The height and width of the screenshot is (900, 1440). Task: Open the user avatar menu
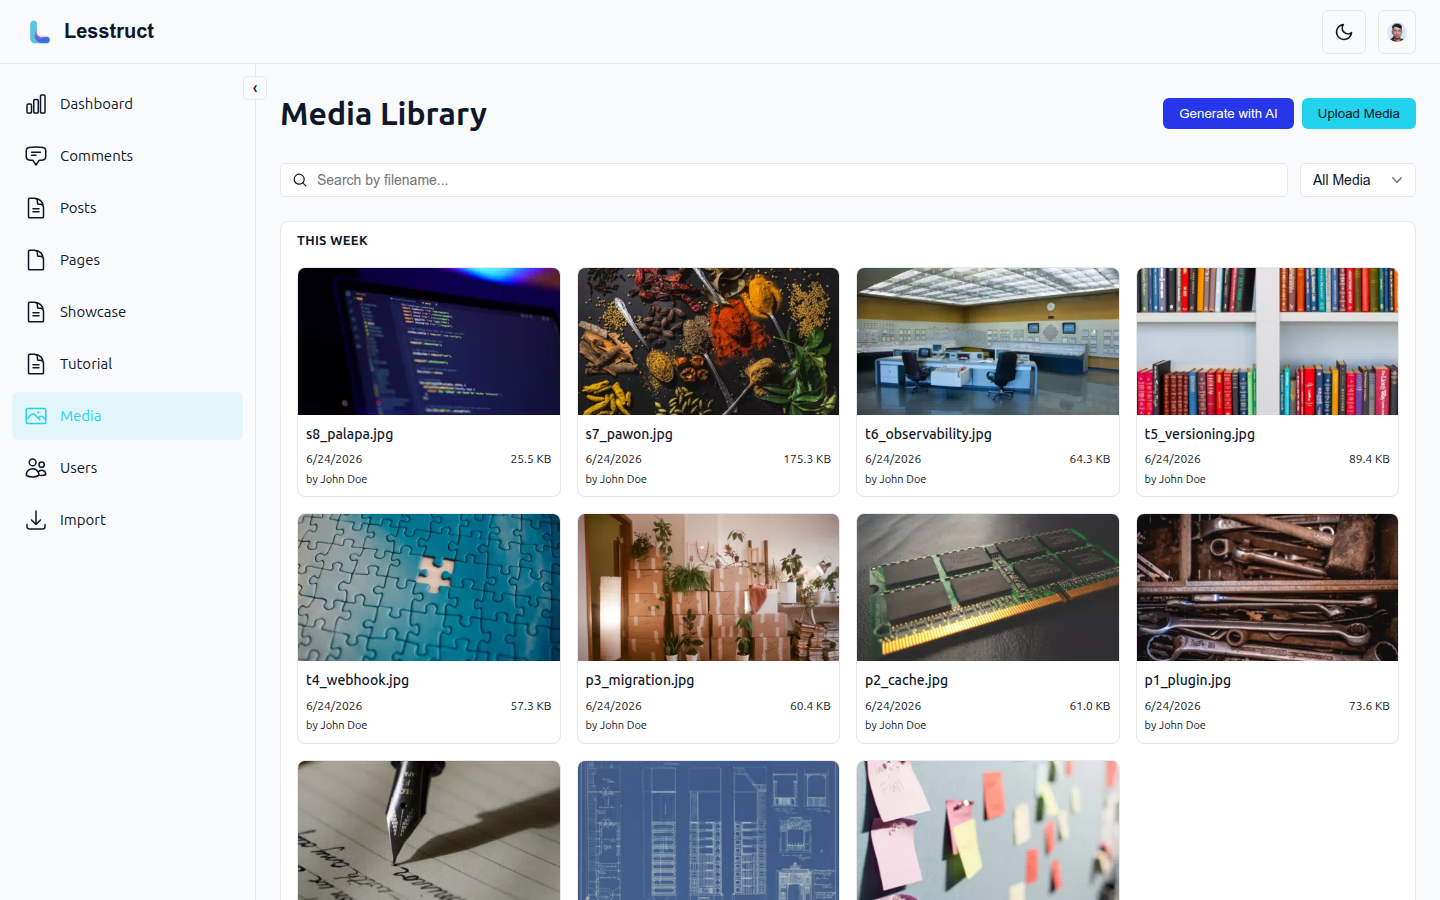[1397, 32]
